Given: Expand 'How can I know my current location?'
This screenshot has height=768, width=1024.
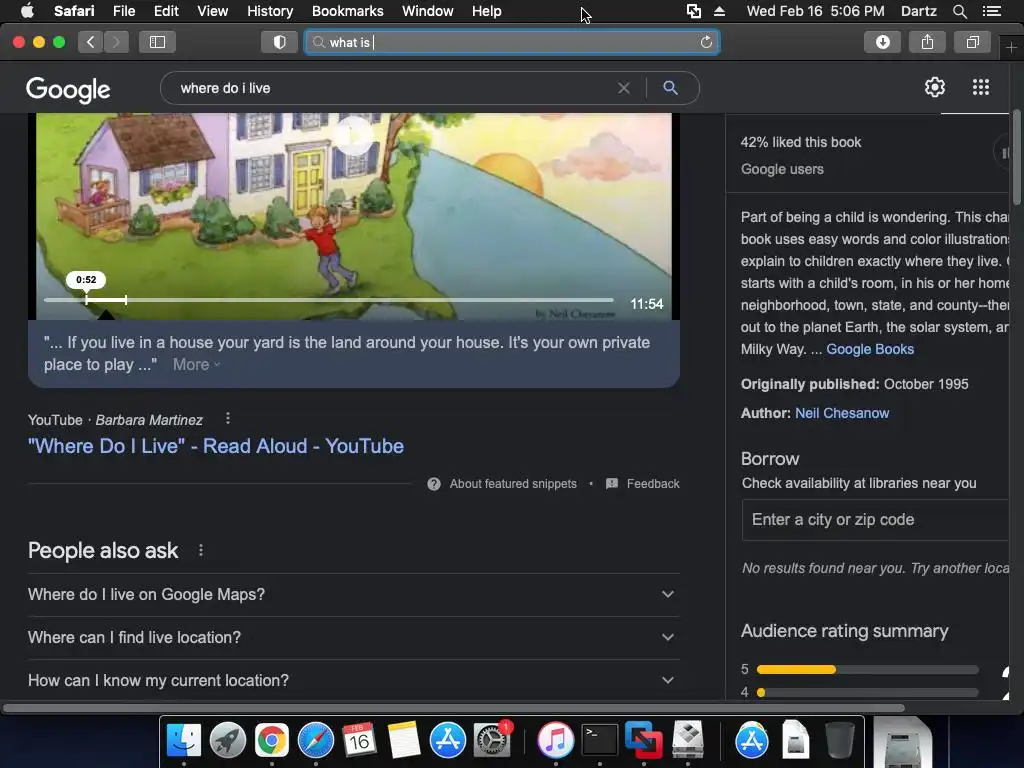Looking at the screenshot, I should 353,680.
